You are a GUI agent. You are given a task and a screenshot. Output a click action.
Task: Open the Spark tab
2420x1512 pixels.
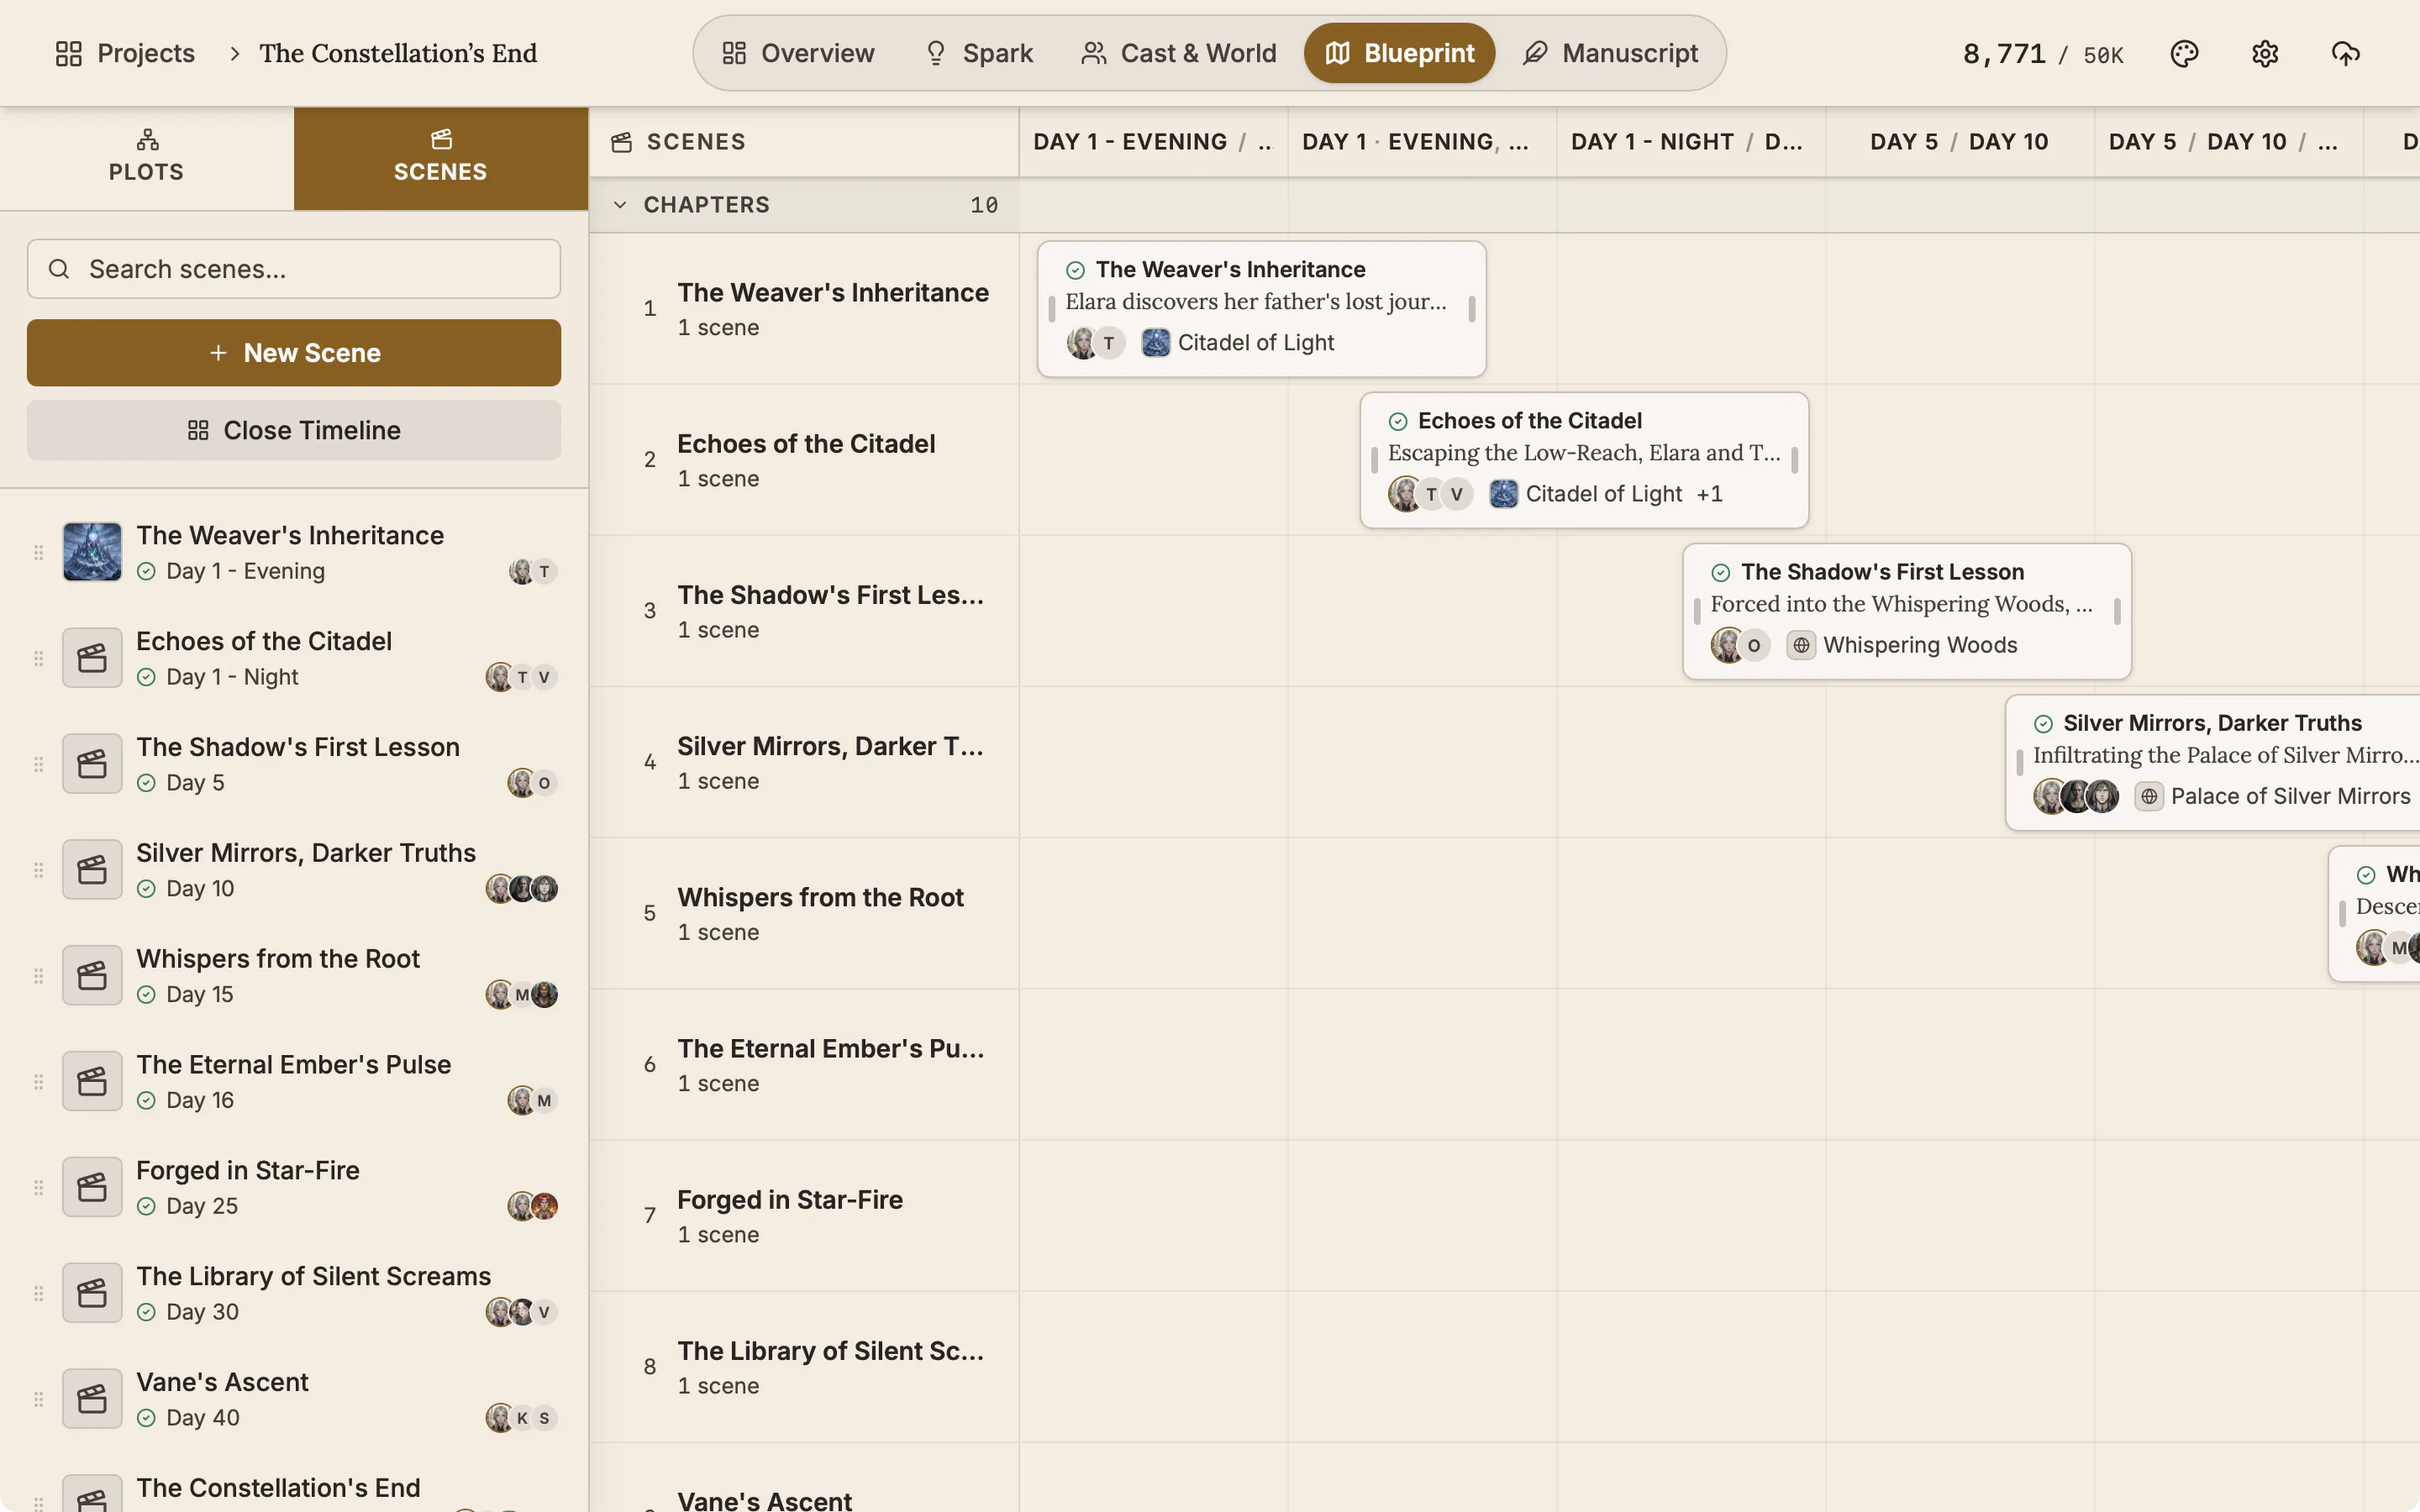coord(978,53)
